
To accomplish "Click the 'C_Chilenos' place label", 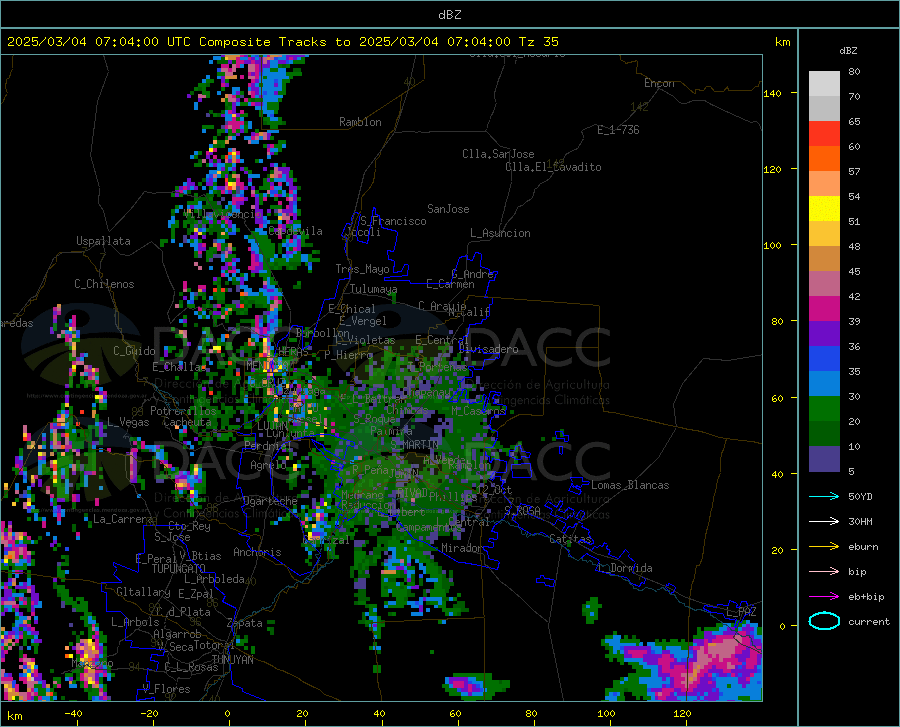I will pyautogui.click(x=104, y=284).
